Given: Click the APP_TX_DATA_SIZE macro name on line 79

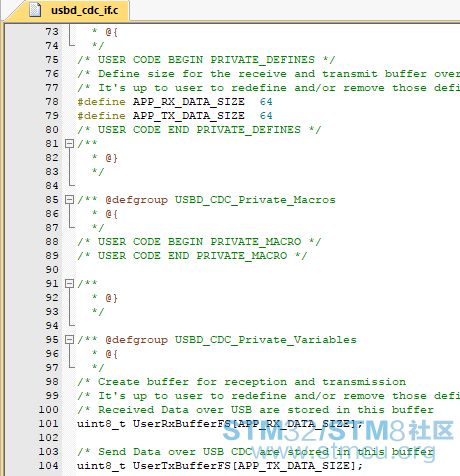Looking at the screenshot, I should 189,116.
